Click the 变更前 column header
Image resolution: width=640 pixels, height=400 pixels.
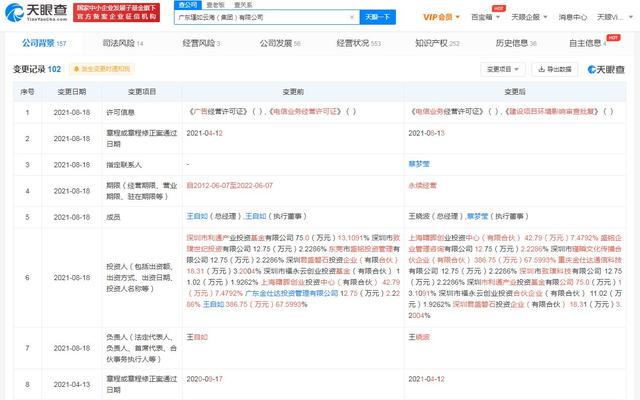click(x=293, y=92)
